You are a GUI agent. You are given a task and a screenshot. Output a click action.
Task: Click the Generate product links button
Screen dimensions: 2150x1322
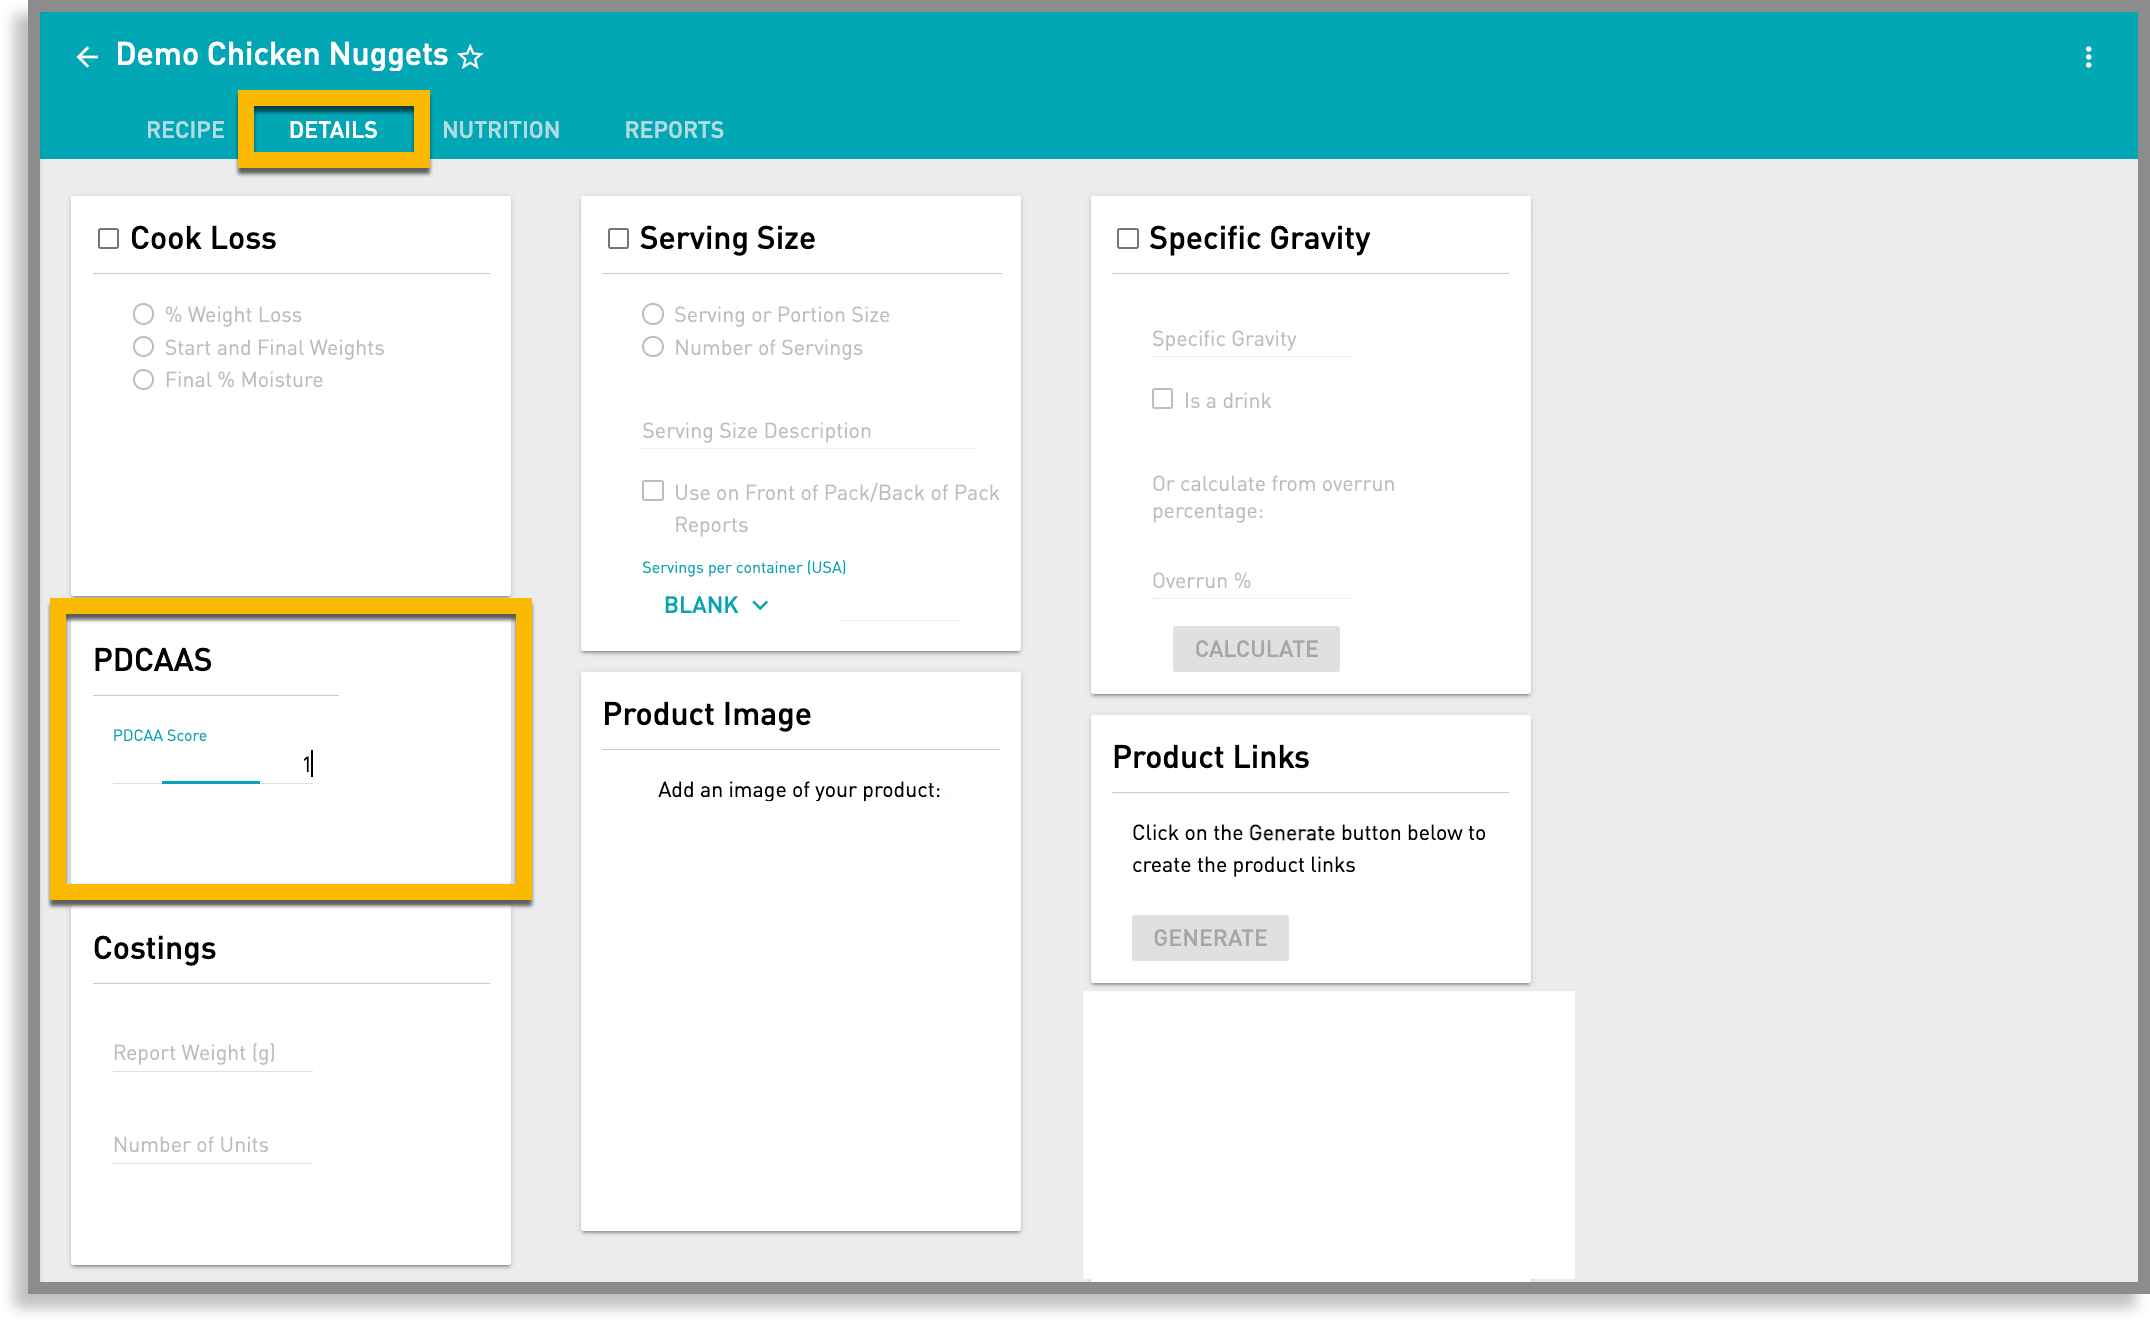coord(1210,938)
